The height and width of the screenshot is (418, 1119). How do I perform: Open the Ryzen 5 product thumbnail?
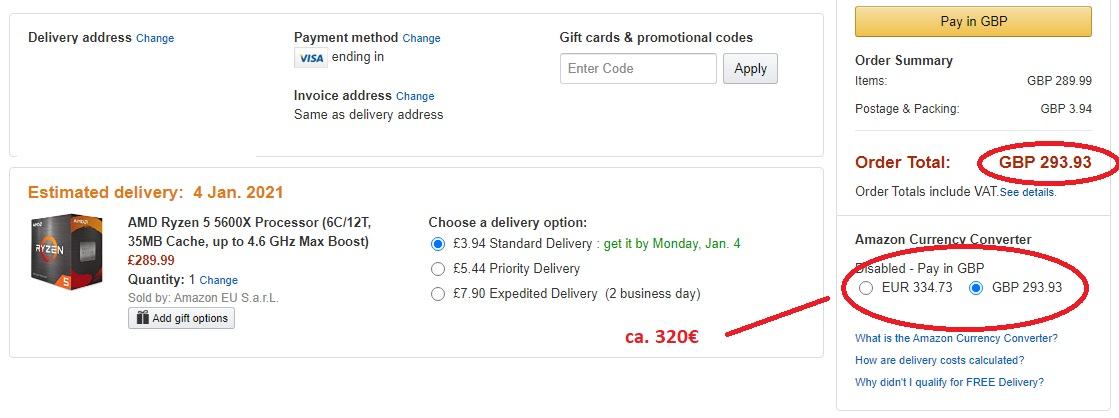67,250
